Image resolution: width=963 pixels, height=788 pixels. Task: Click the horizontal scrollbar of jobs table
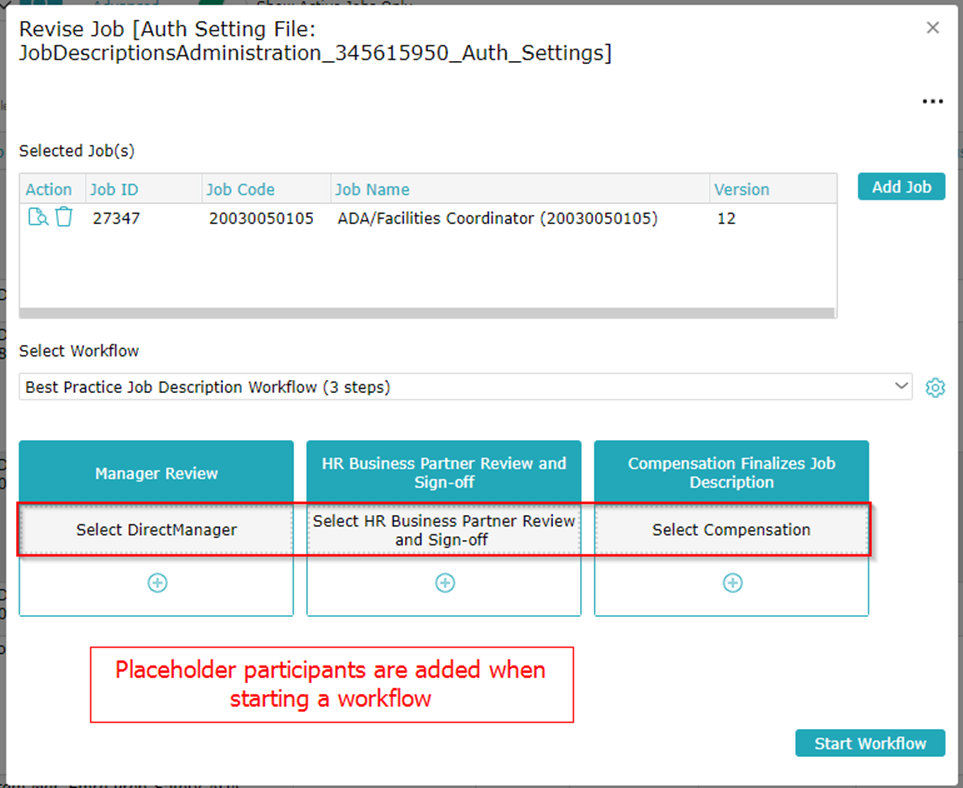[427, 313]
